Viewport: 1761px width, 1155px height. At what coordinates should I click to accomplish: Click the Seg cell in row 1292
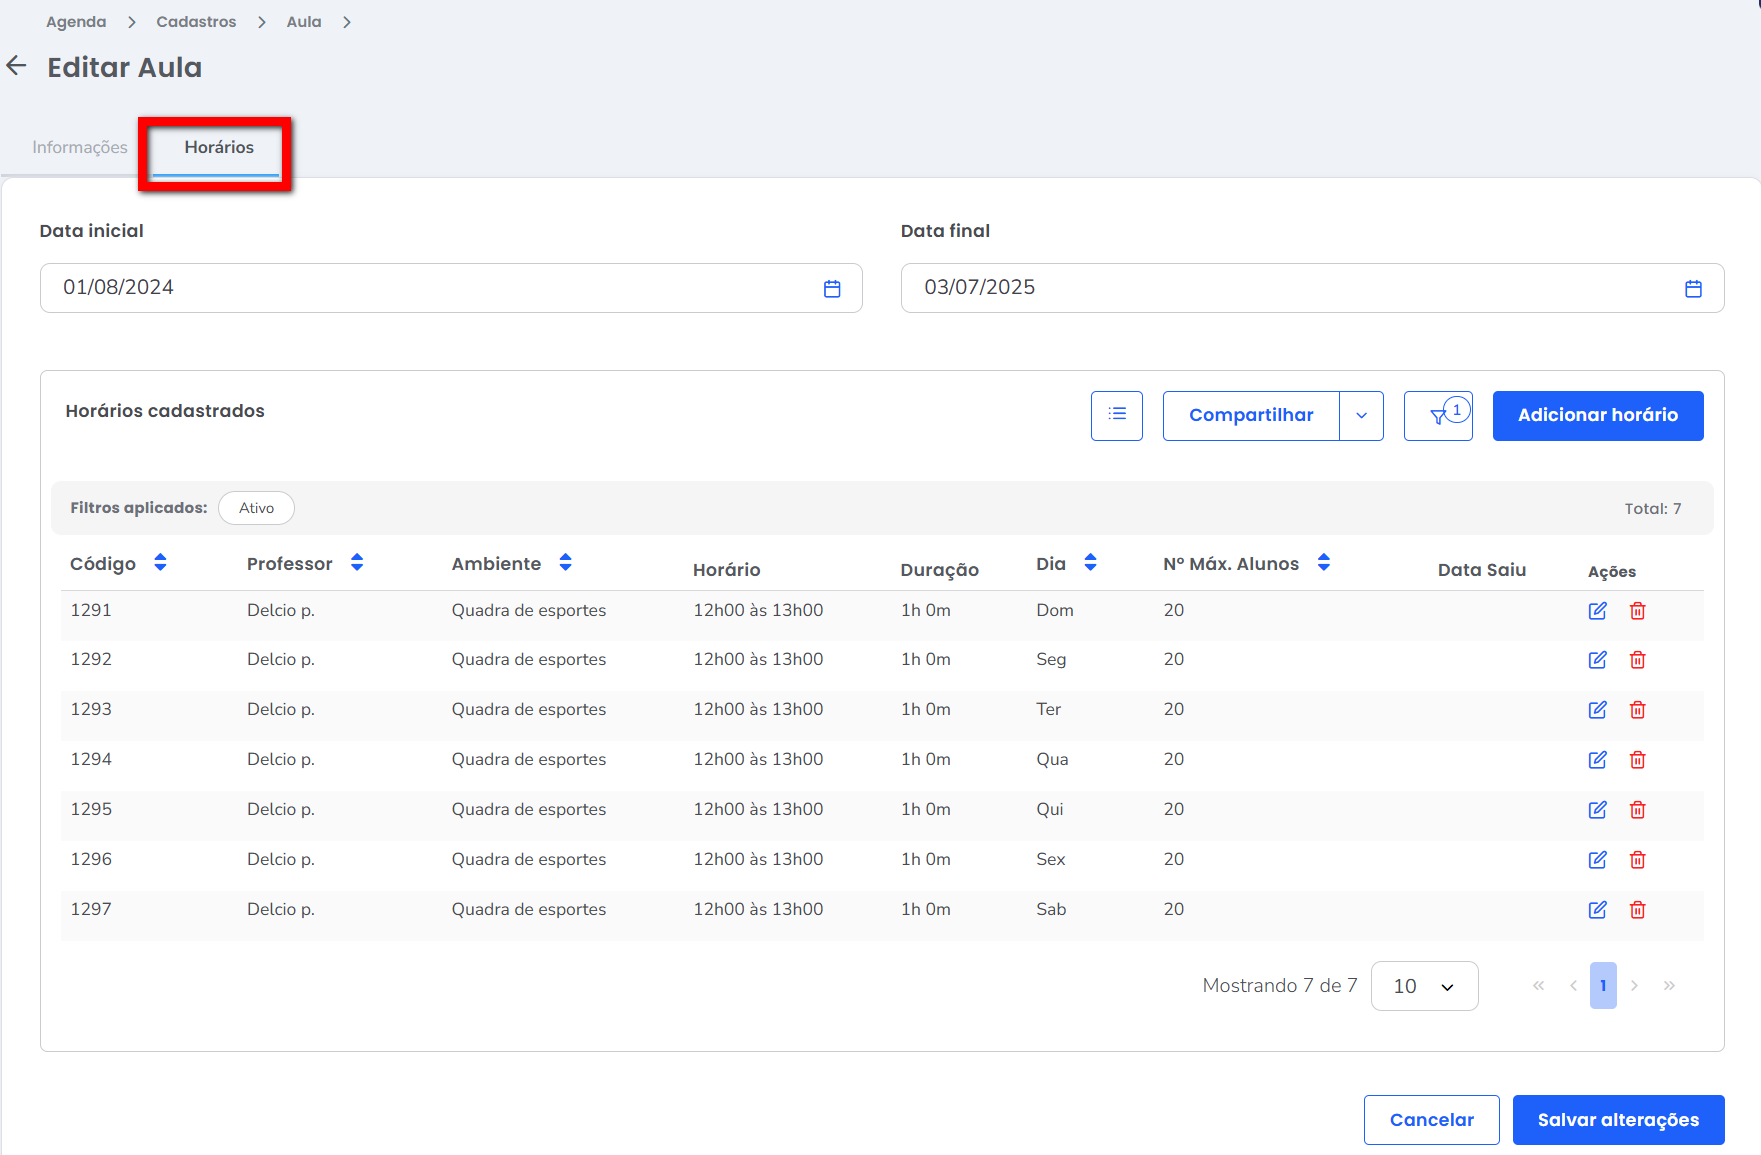1051,659
